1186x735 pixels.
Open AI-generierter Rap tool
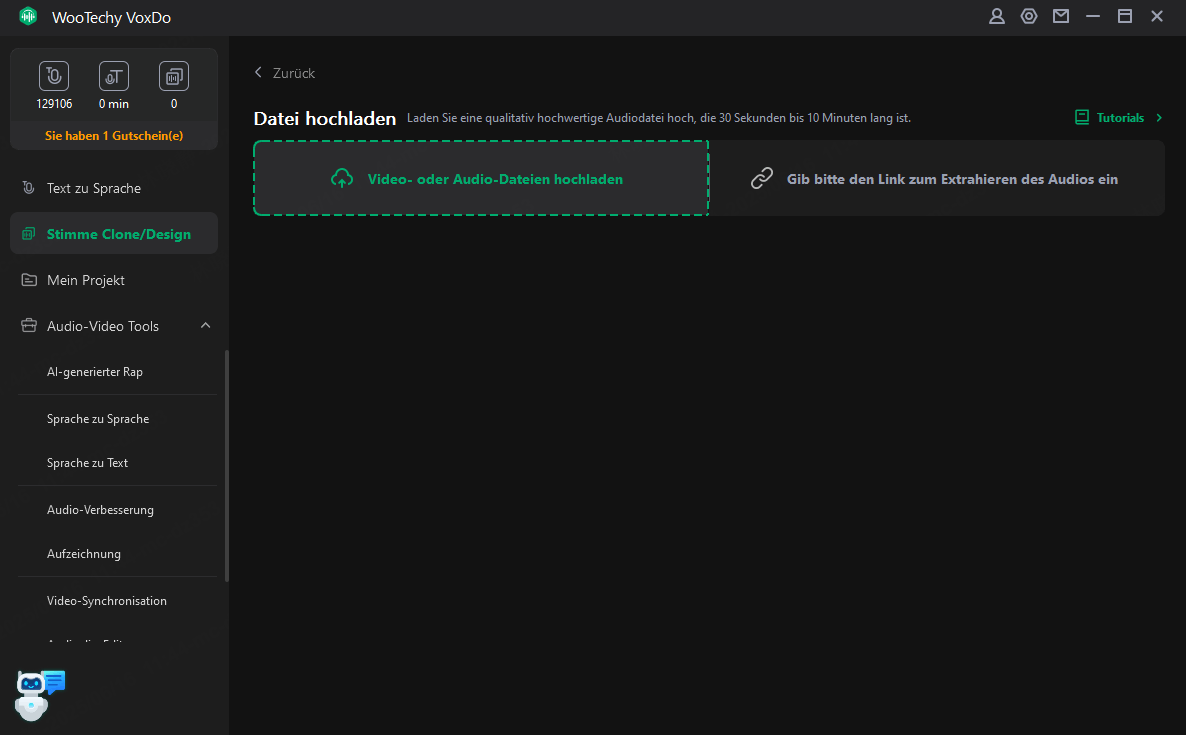coord(95,372)
